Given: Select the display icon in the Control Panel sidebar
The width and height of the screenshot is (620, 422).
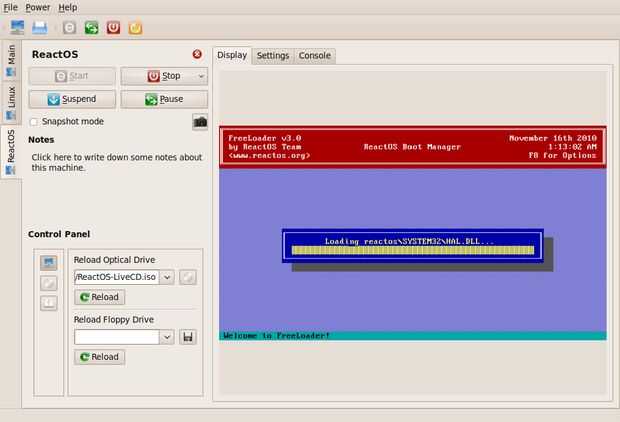Looking at the screenshot, I should (49, 263).
